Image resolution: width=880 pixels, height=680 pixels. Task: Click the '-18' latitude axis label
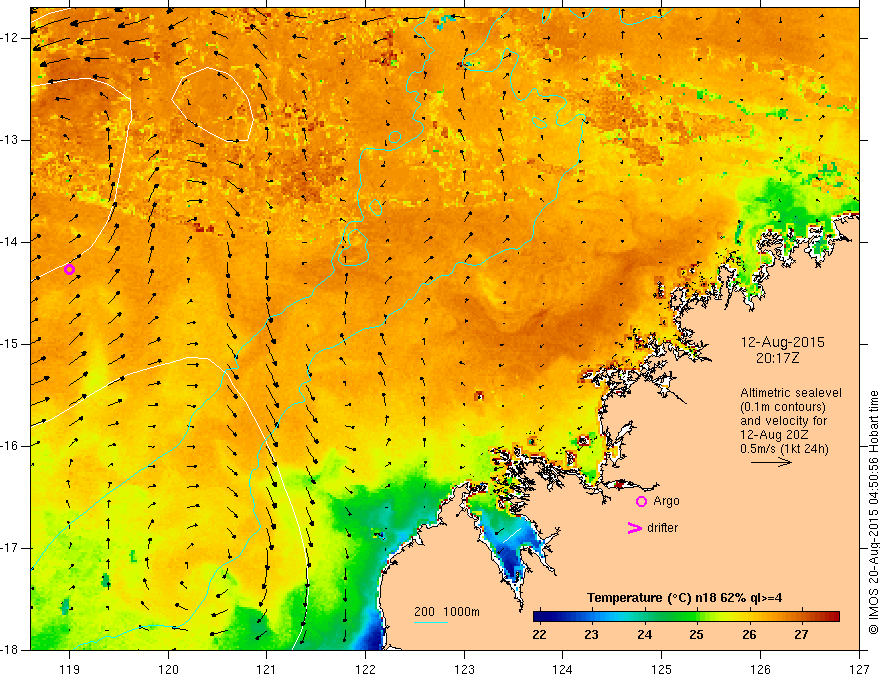[x=10, y=650]
